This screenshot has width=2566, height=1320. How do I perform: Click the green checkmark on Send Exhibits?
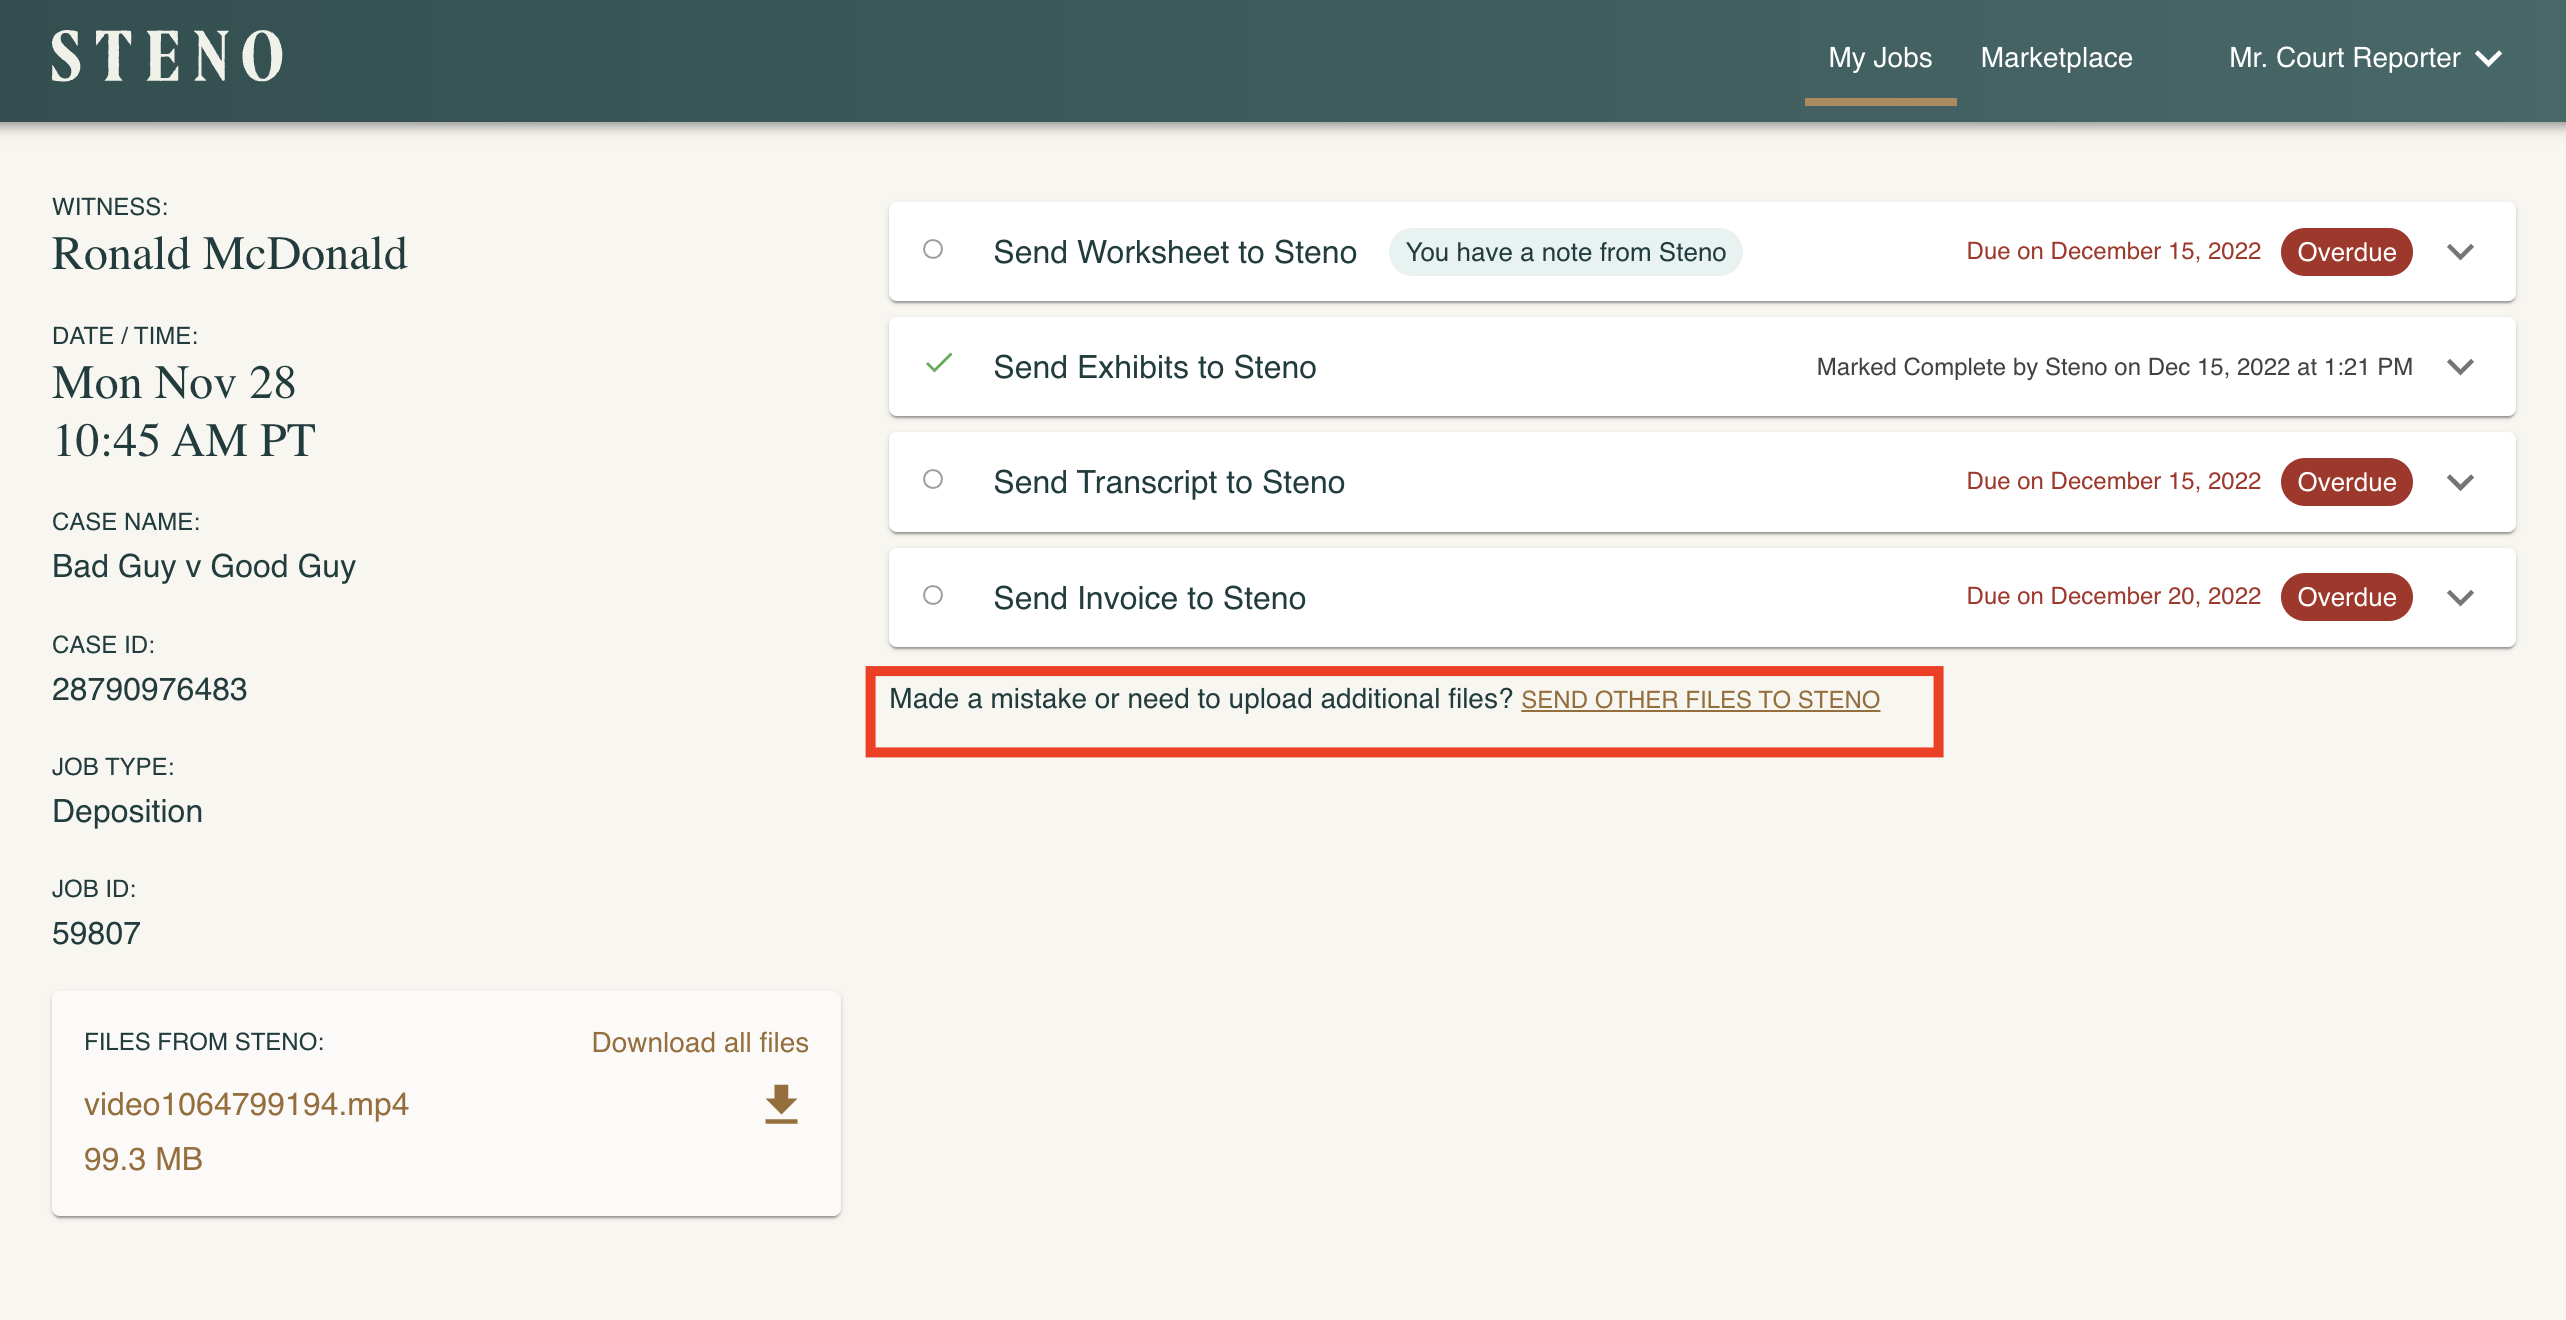click(939, 363)
